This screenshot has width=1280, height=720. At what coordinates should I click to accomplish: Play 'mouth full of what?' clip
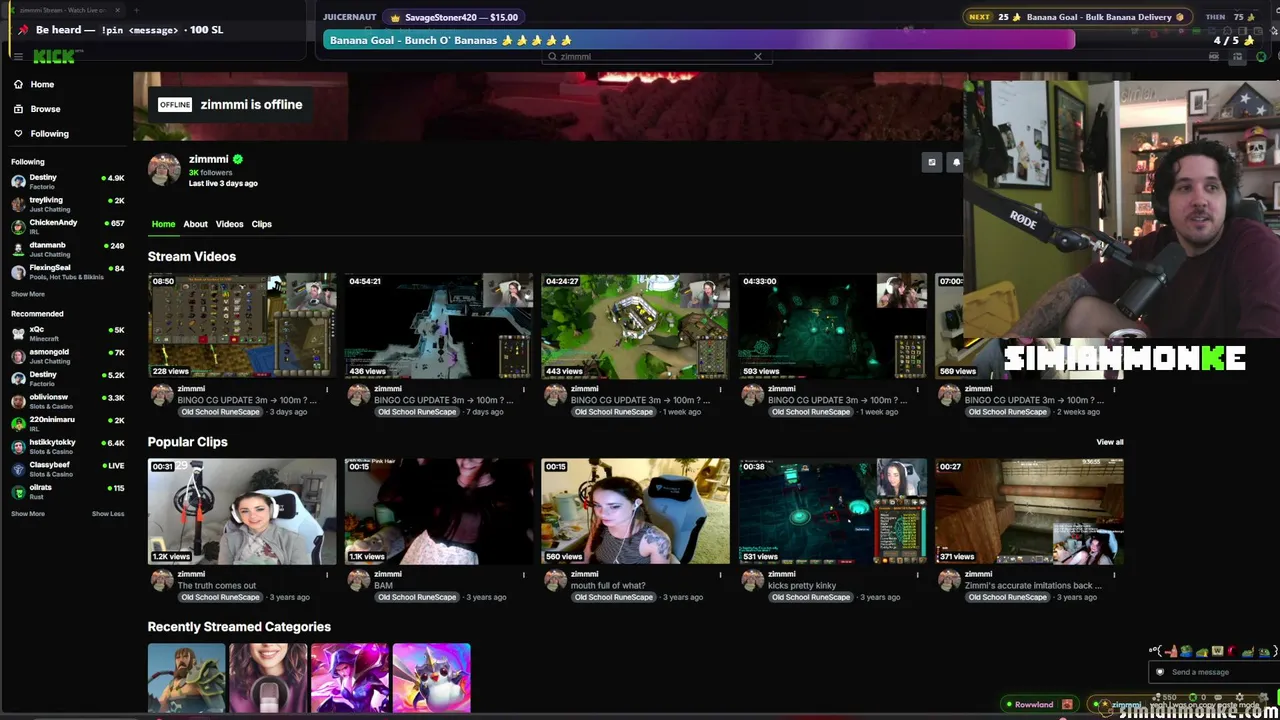[636, 511]
